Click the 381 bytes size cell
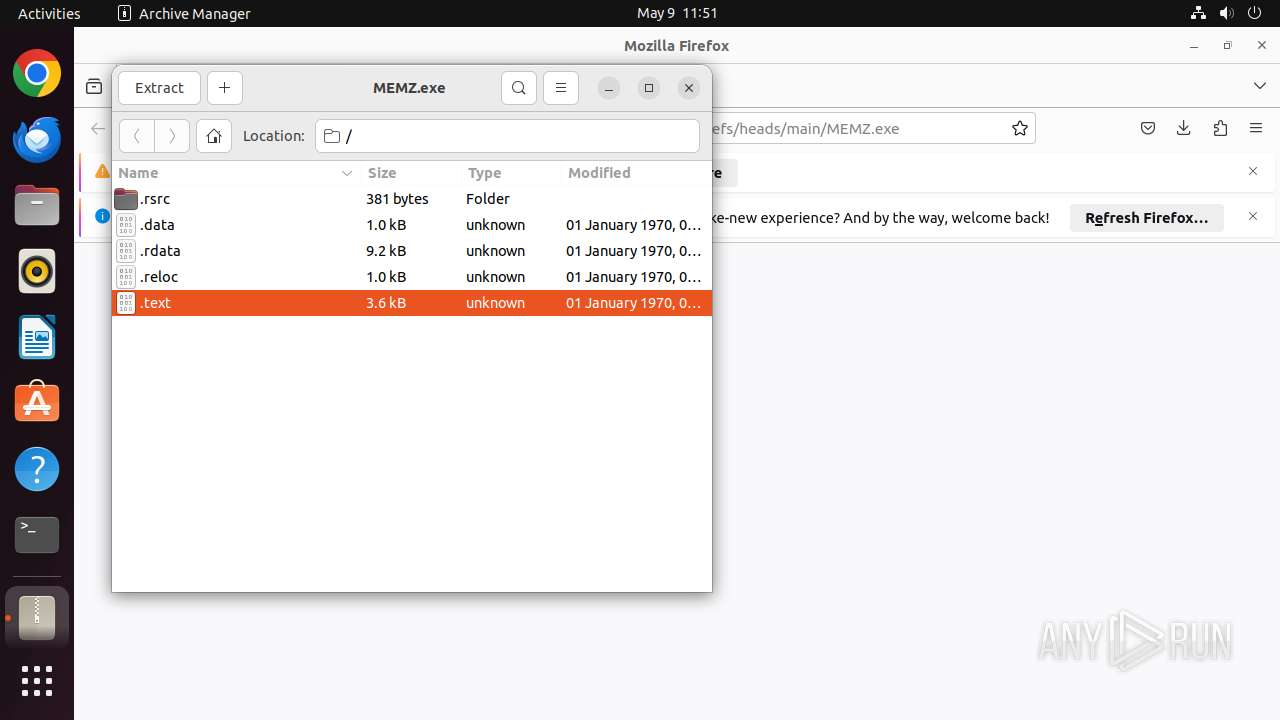Image resolution: width=1280 pixels, height=720 pixels. (x=397, y=199)
